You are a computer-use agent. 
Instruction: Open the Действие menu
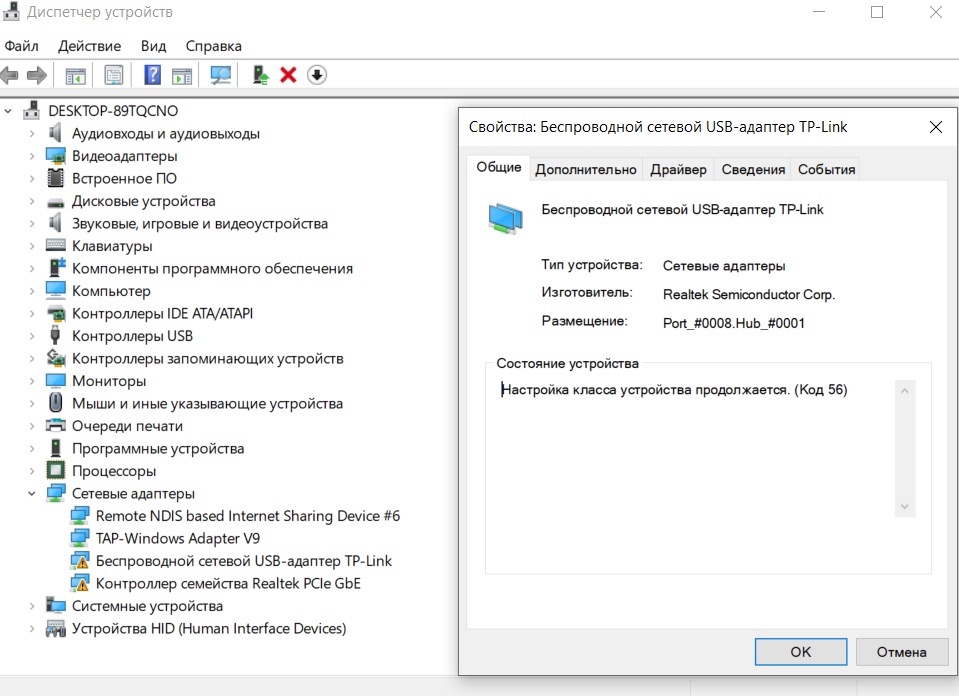click(x=89, y=46)
